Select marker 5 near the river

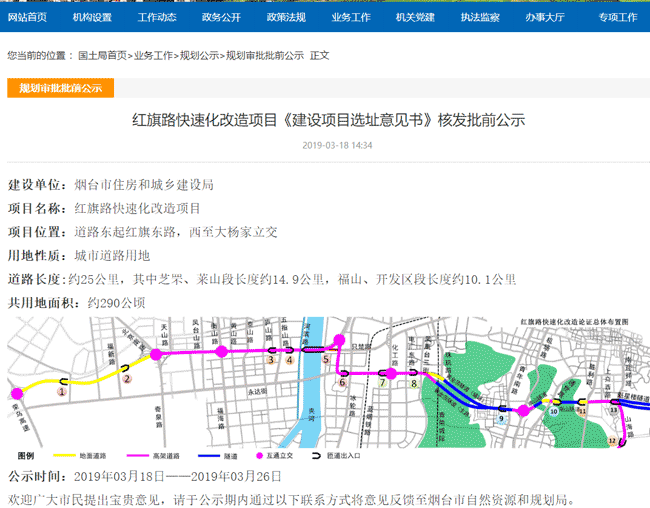coord(326,358)
